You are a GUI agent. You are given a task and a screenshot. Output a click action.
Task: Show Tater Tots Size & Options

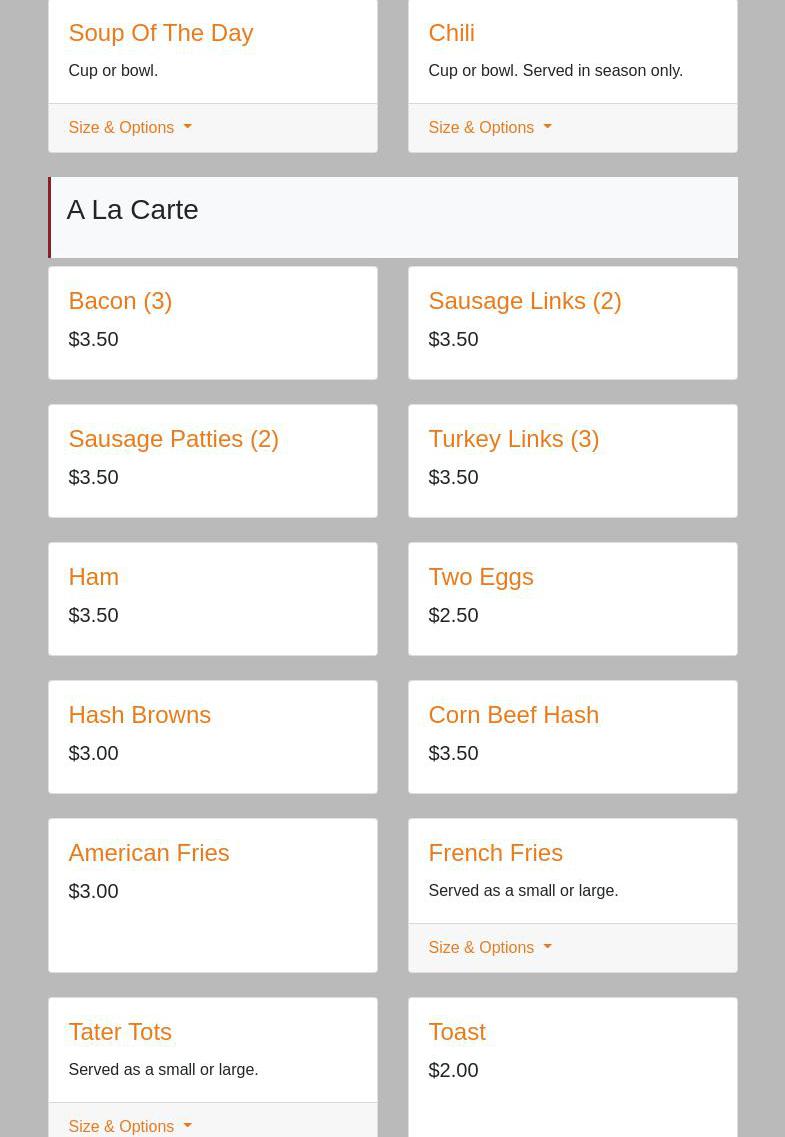coord(129,1126)
